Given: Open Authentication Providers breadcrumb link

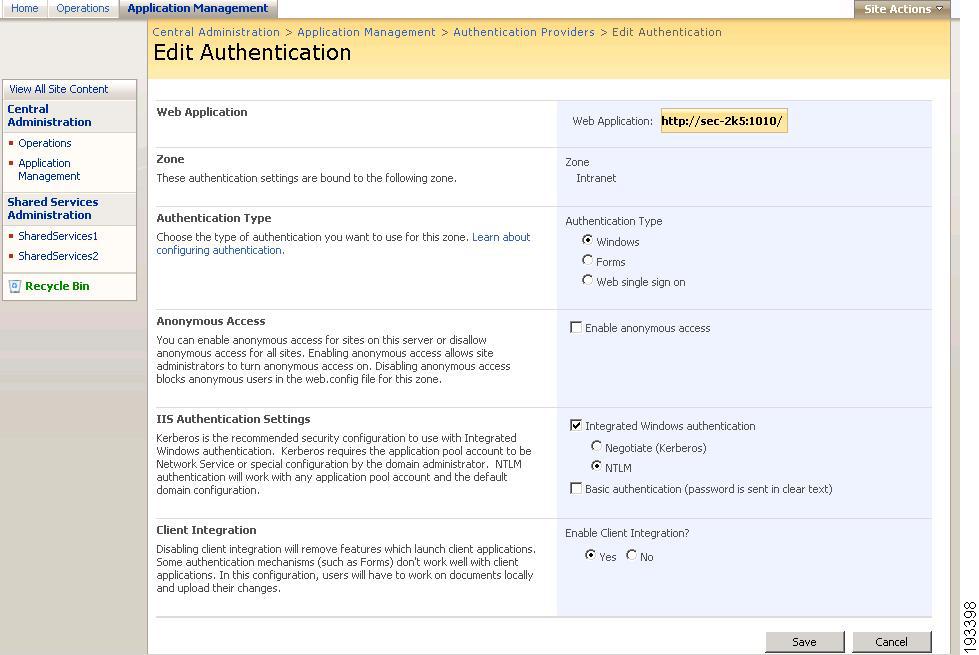Looking at the screenshot, I should (524, 32).
